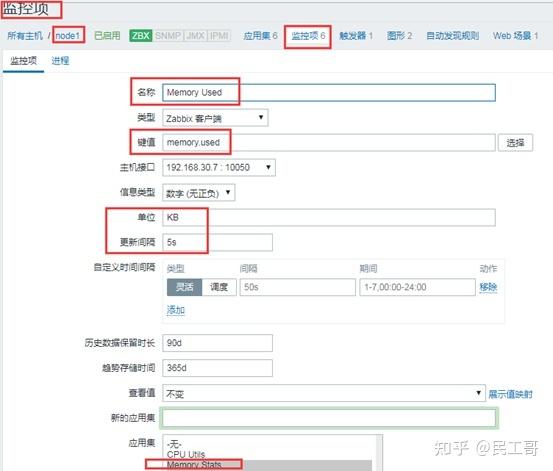Viewport: 553px width, 471px height.
Task: Click the empty 新的应用集 input field
Action: 329,418
